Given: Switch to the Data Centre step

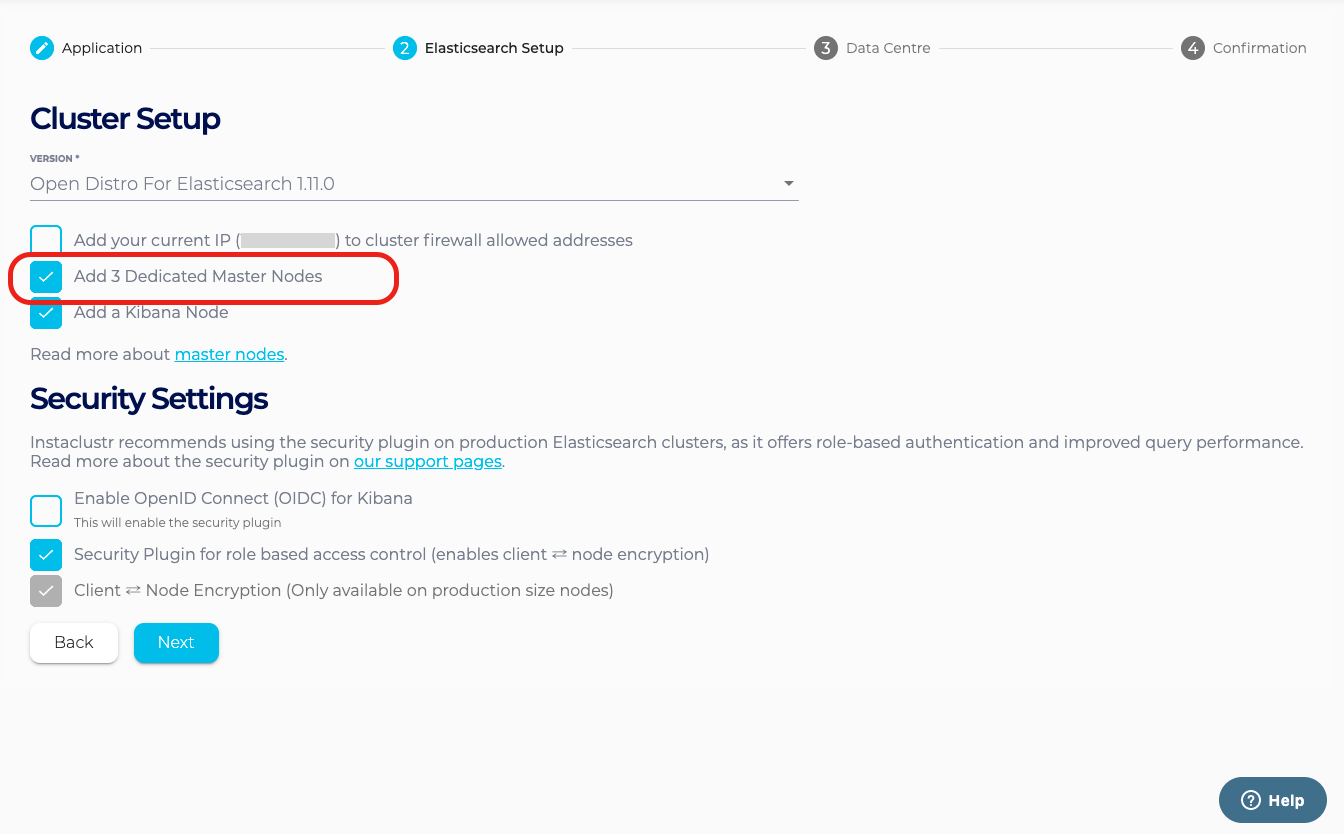Looking at the screenshot, I should point(890,47).
